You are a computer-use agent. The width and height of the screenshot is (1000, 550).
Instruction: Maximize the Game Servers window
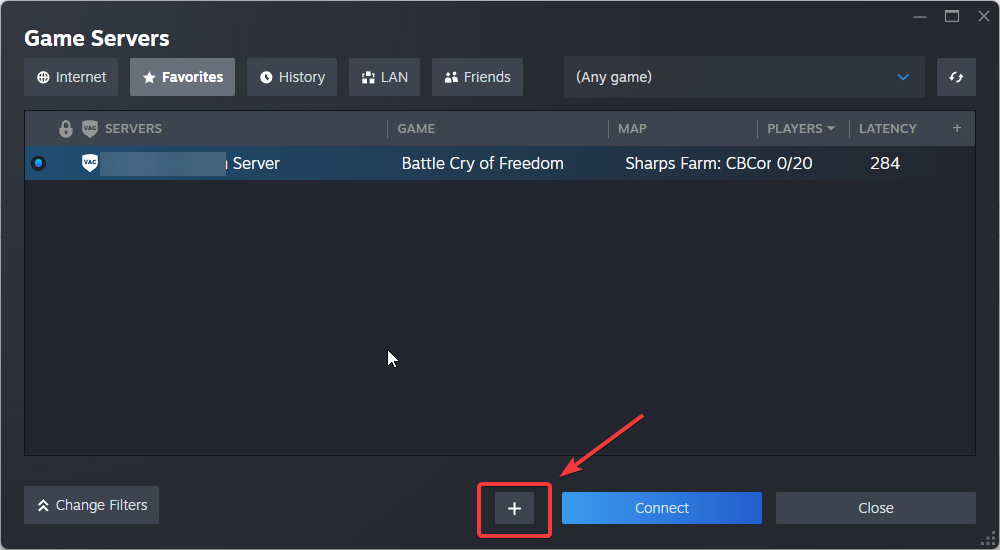pos(952,16)
